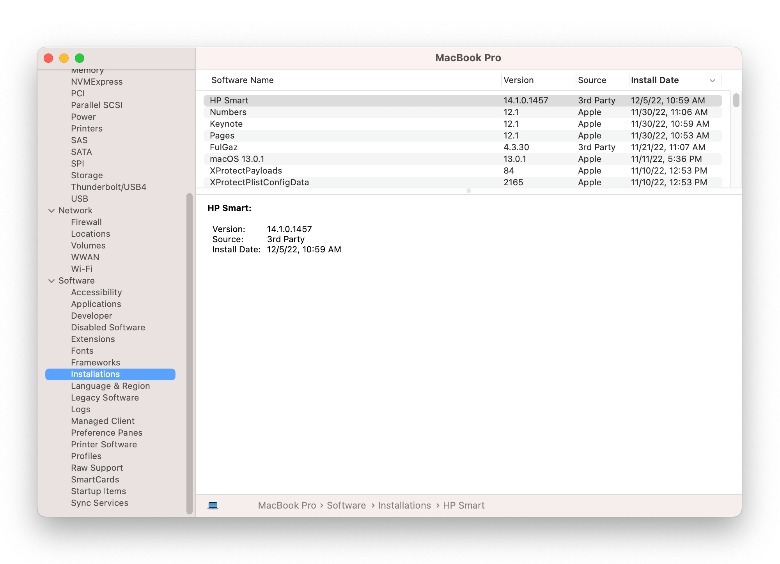This screenshot has width=780, height=564.
Task: Open SPI in sidebar
Action: coord(78,164)
